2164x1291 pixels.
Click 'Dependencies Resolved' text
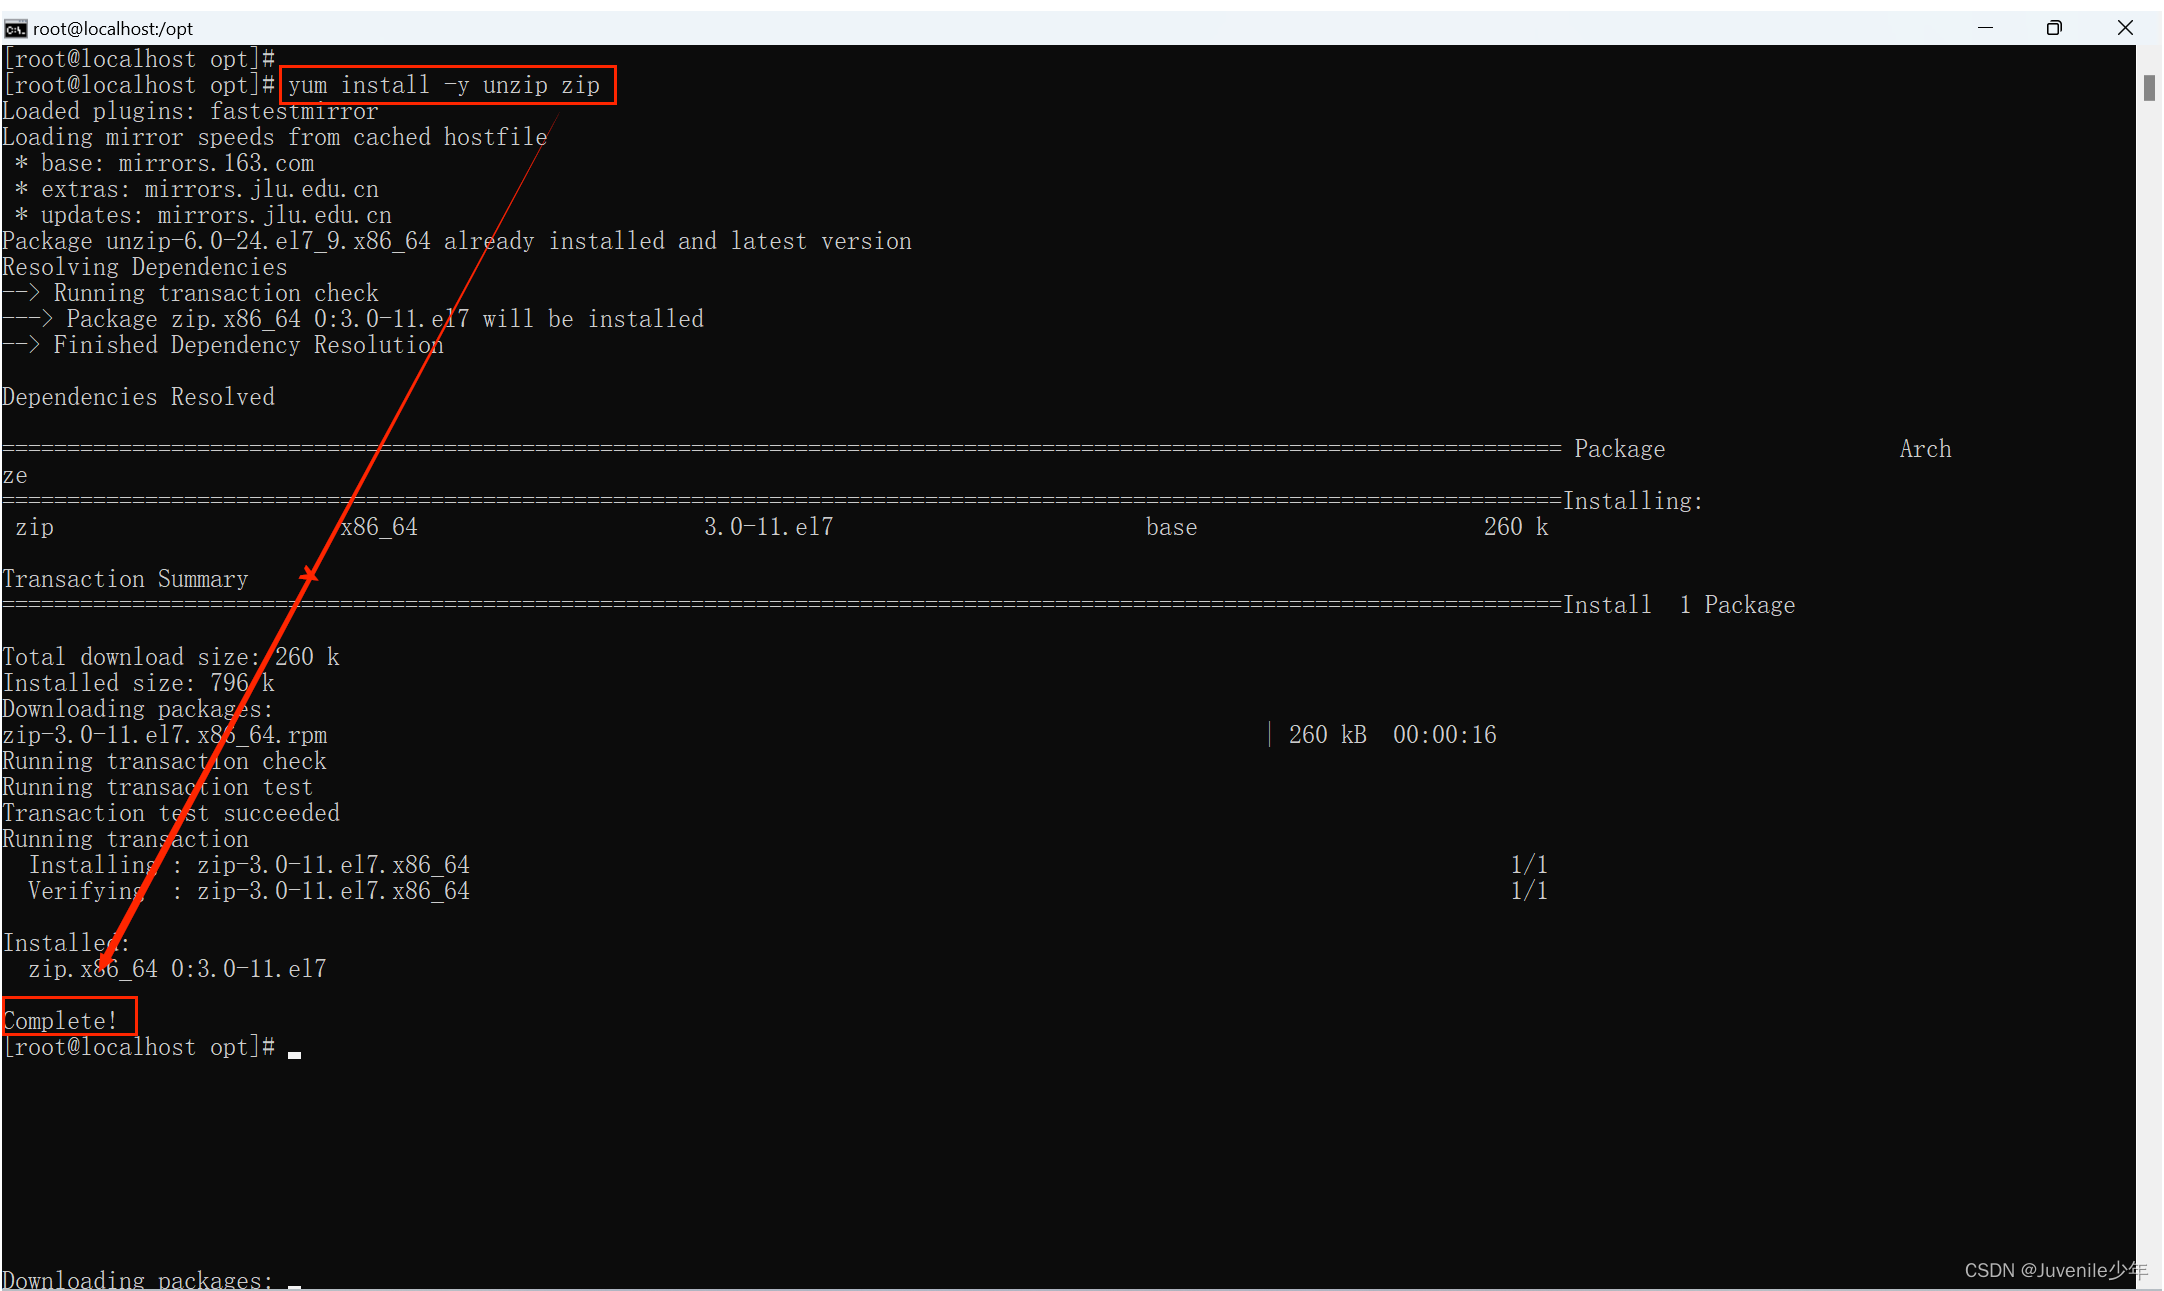click(x=139, y=397)
